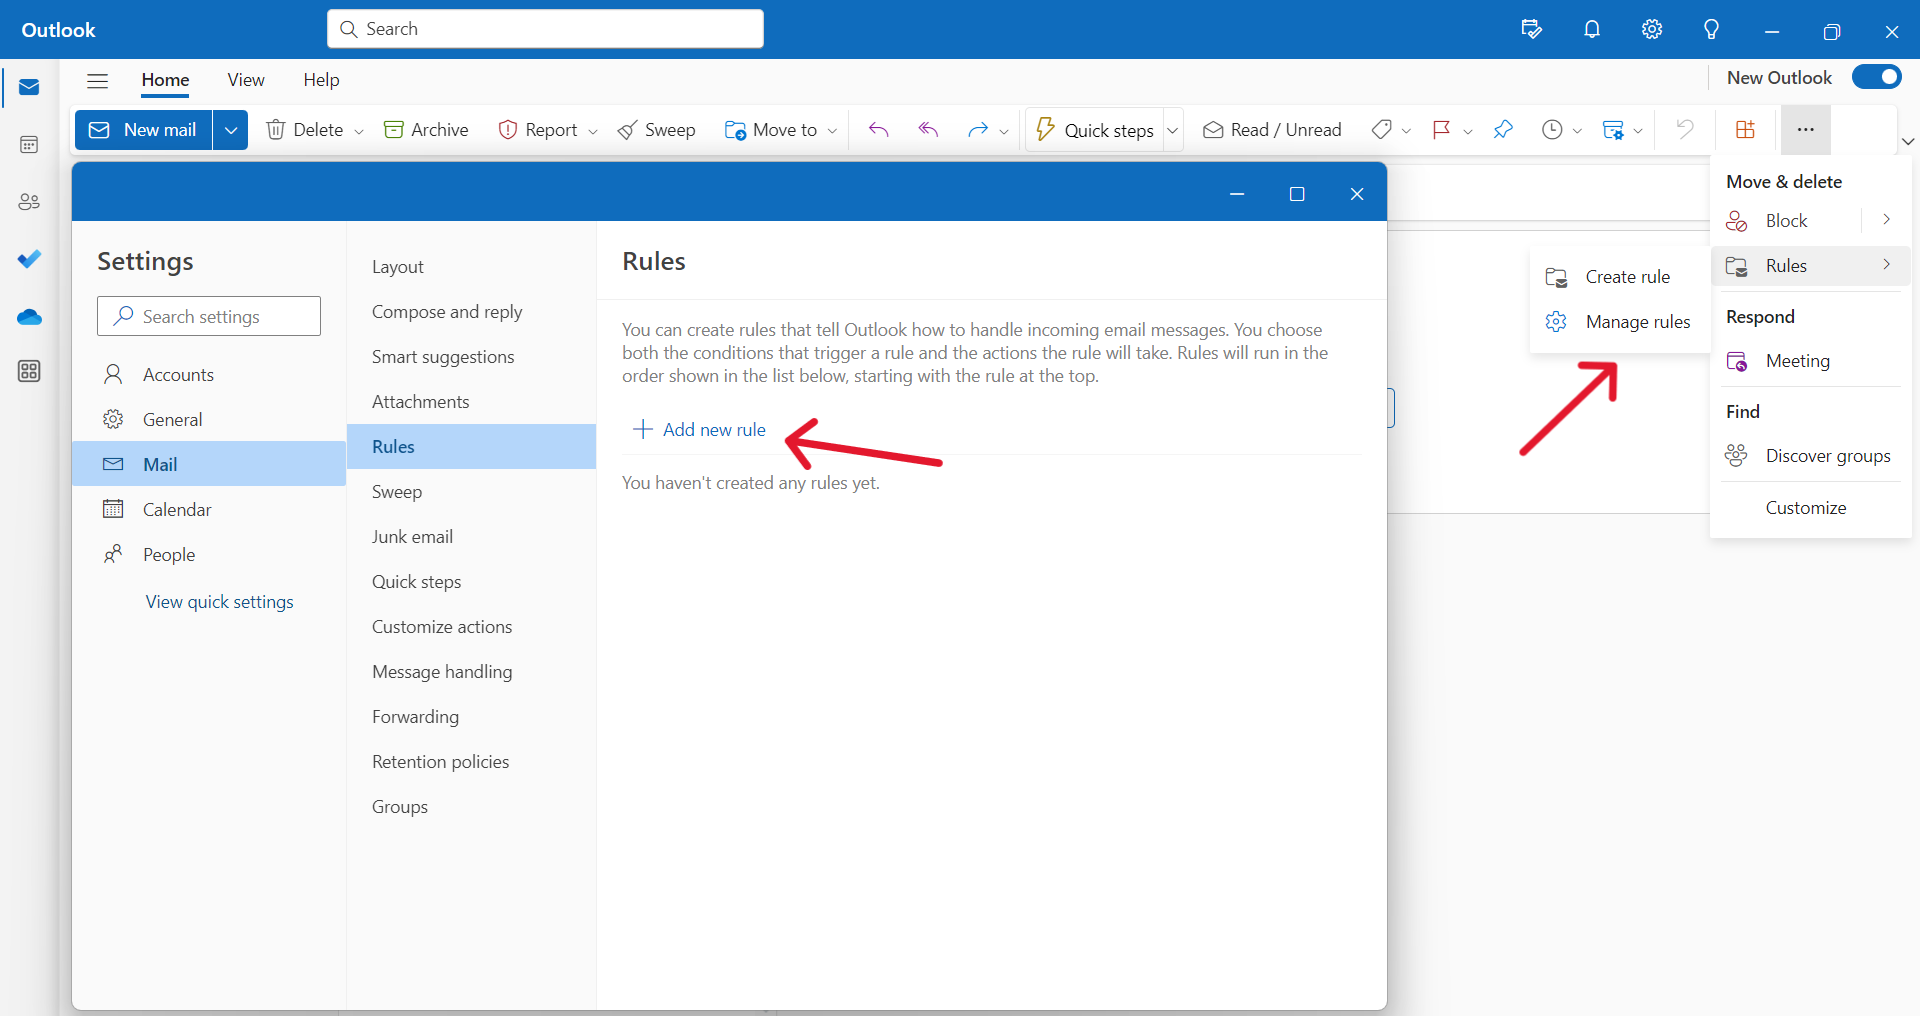Pin the selected message
1920x1016 pixels.
(x=1503, y=129)
